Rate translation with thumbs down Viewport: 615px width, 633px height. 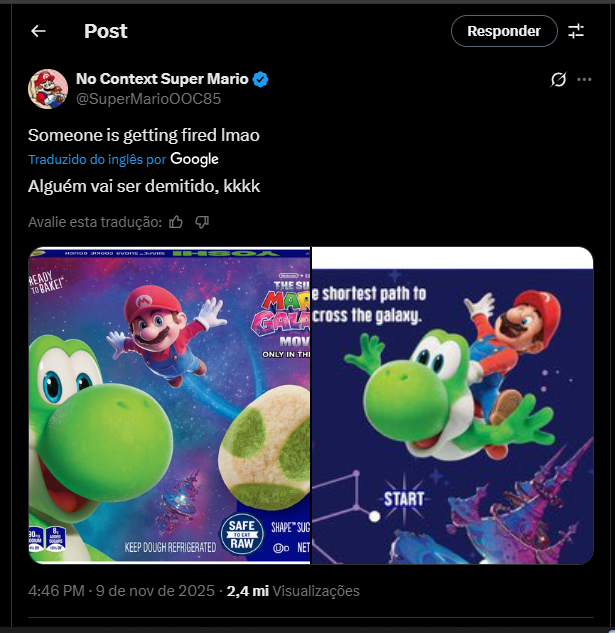click(x=202, y=222)
